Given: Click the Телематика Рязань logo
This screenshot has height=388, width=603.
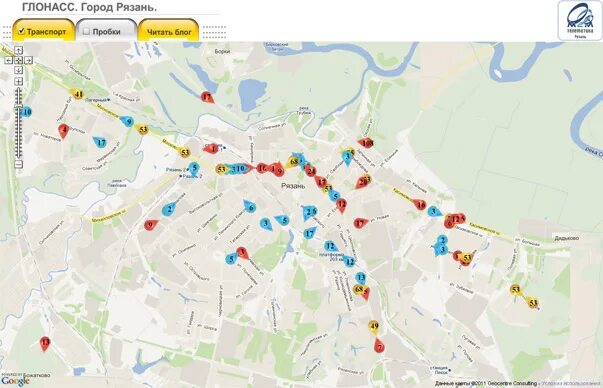Looking at the screenshot, I should tap(580, 20).
